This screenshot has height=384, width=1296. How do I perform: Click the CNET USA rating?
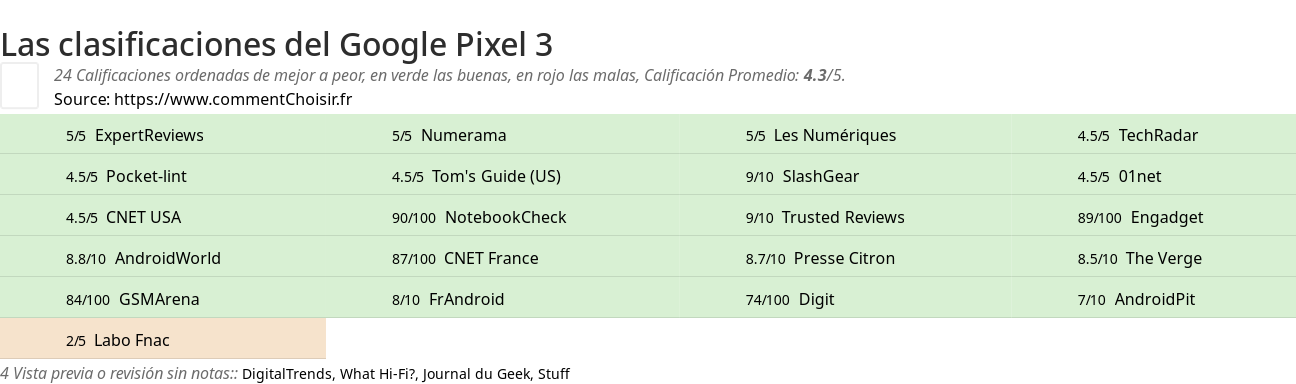click(163, 217)
